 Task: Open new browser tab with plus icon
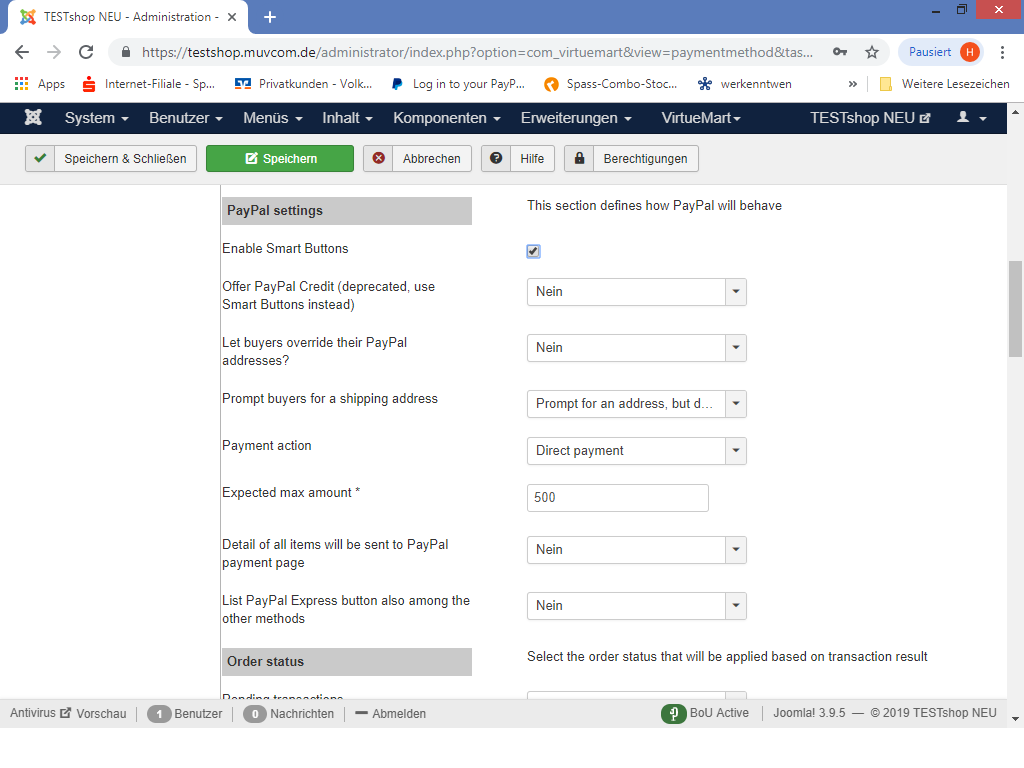click(269, 17)
